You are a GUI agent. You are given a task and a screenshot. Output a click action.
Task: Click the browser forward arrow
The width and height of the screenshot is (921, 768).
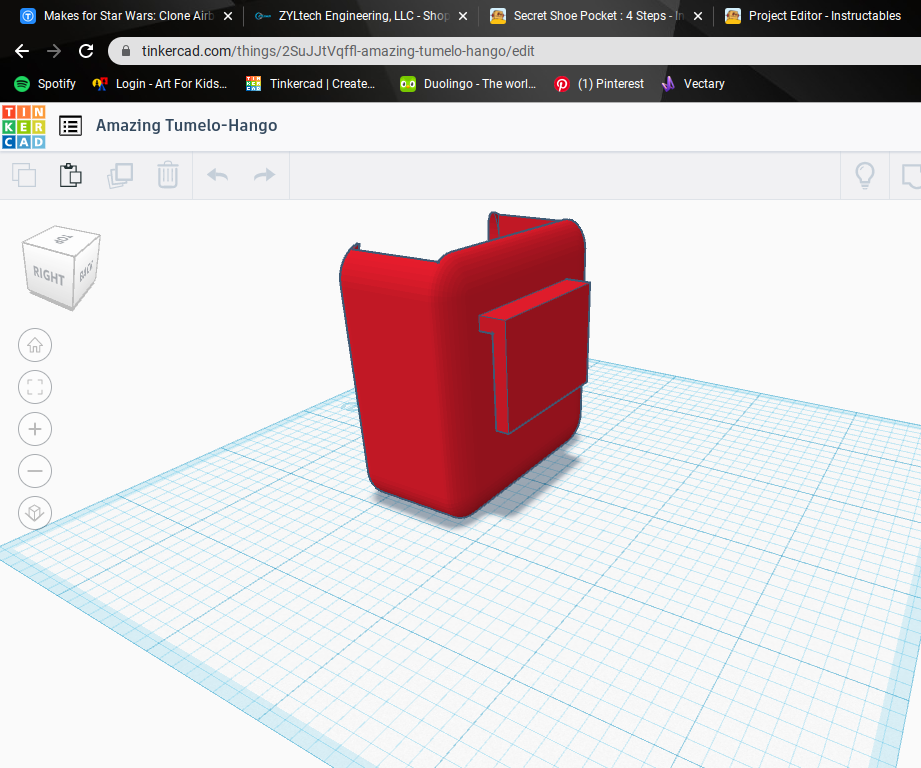pyautogui.click(x=54, y=51)
